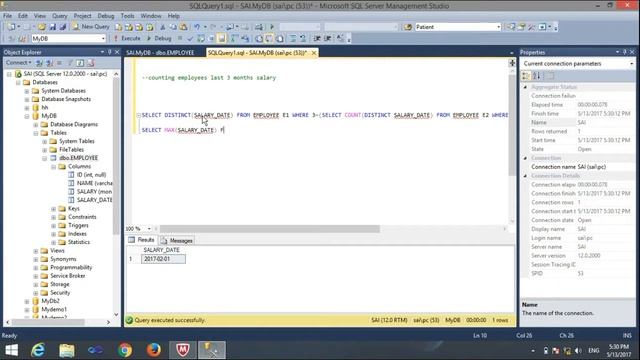Open the 100 % zoom dropdown
Screen dimensions: 640x360
click(149, 229)
